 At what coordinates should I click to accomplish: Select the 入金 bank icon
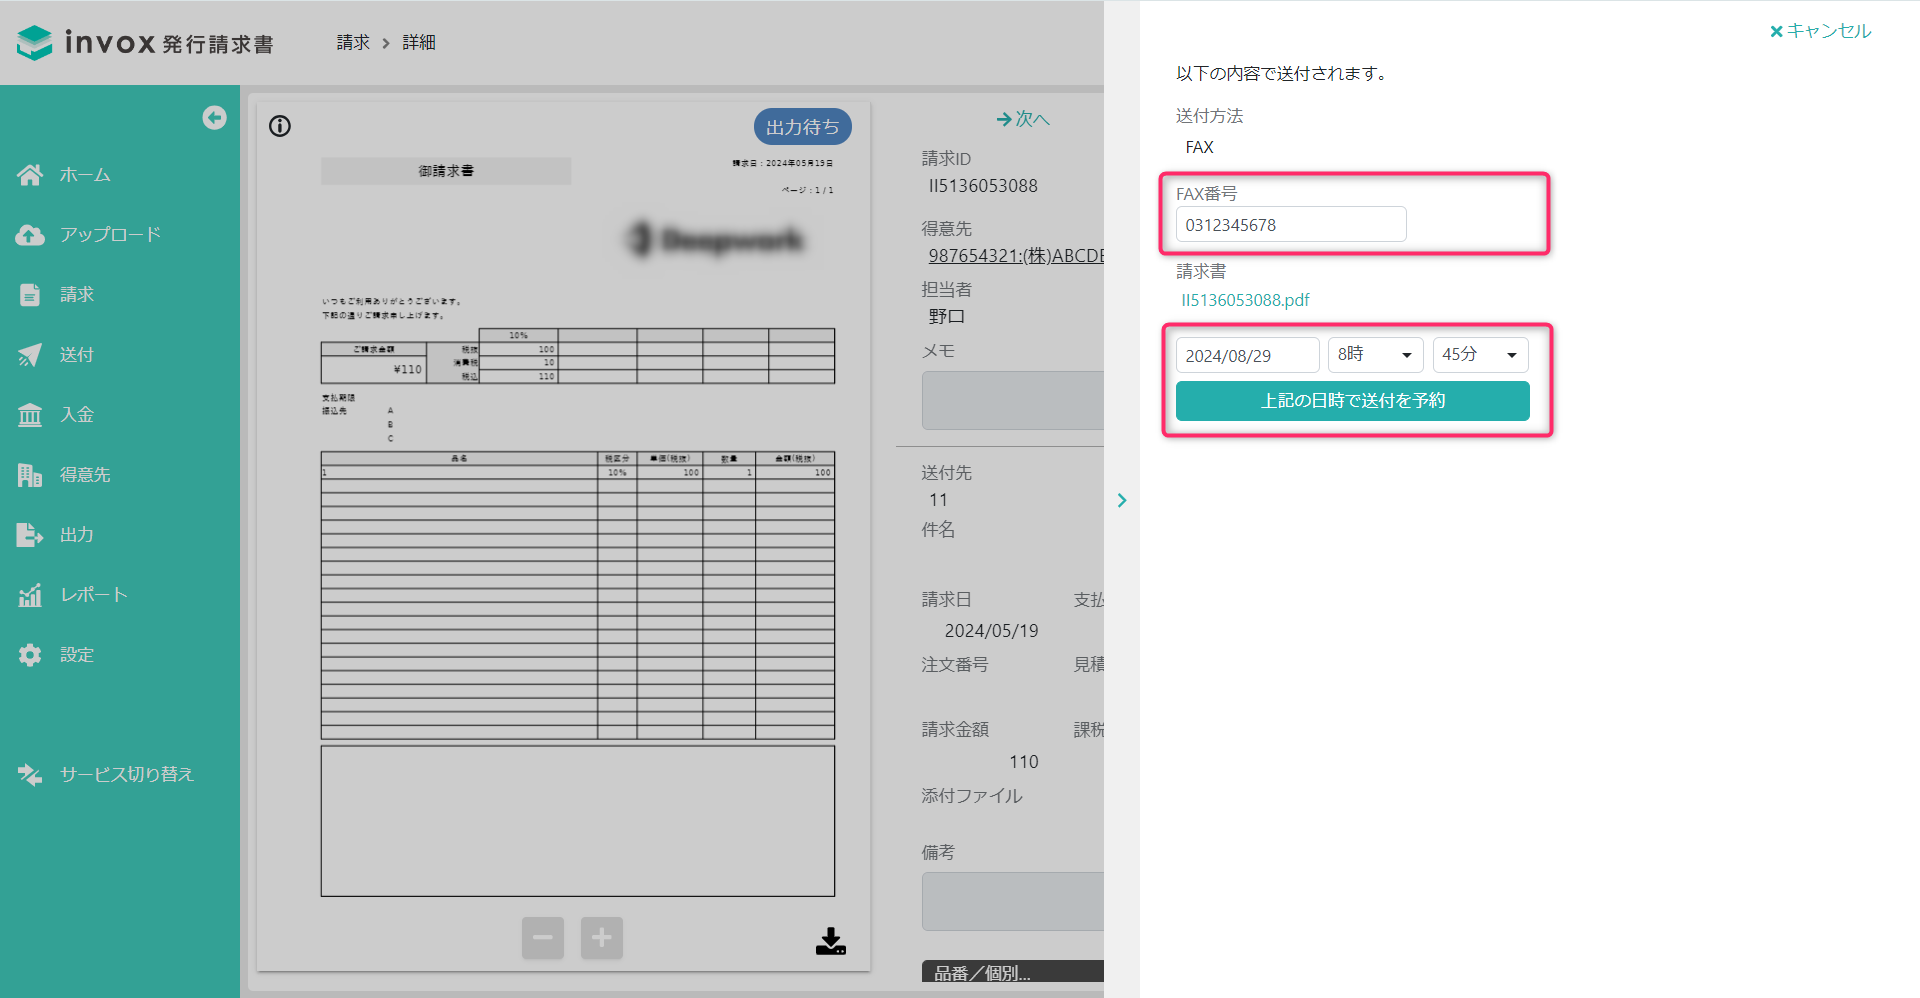click(30, 414)
